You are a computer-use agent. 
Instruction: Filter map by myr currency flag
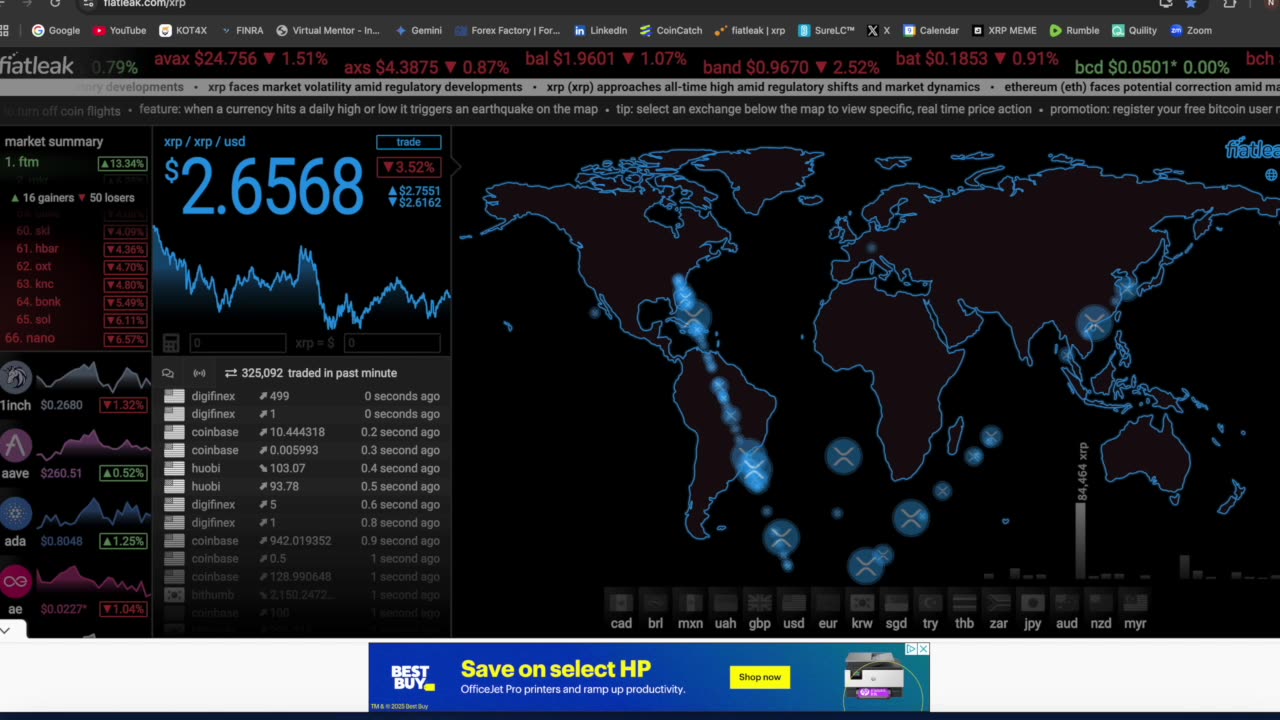click(x=1135, y=603)
